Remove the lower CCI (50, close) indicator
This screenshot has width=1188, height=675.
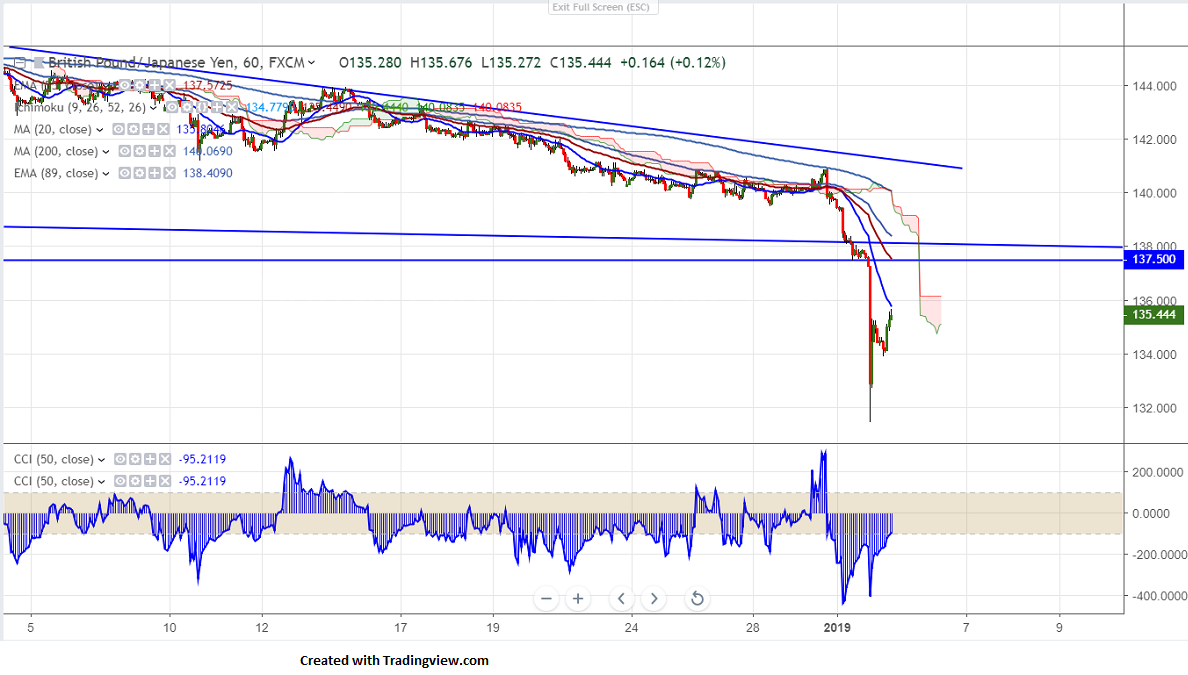click(164, 481)
